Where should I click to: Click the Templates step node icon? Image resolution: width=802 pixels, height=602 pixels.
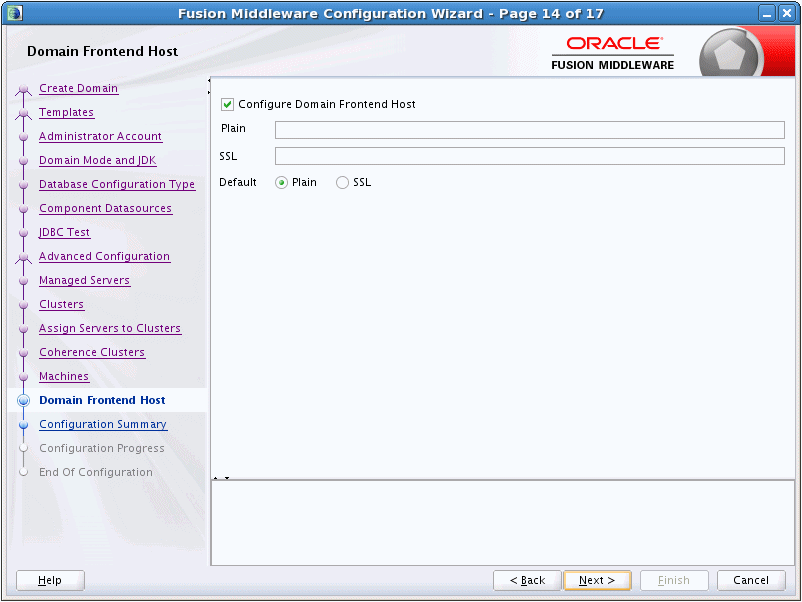click(24, 114)
